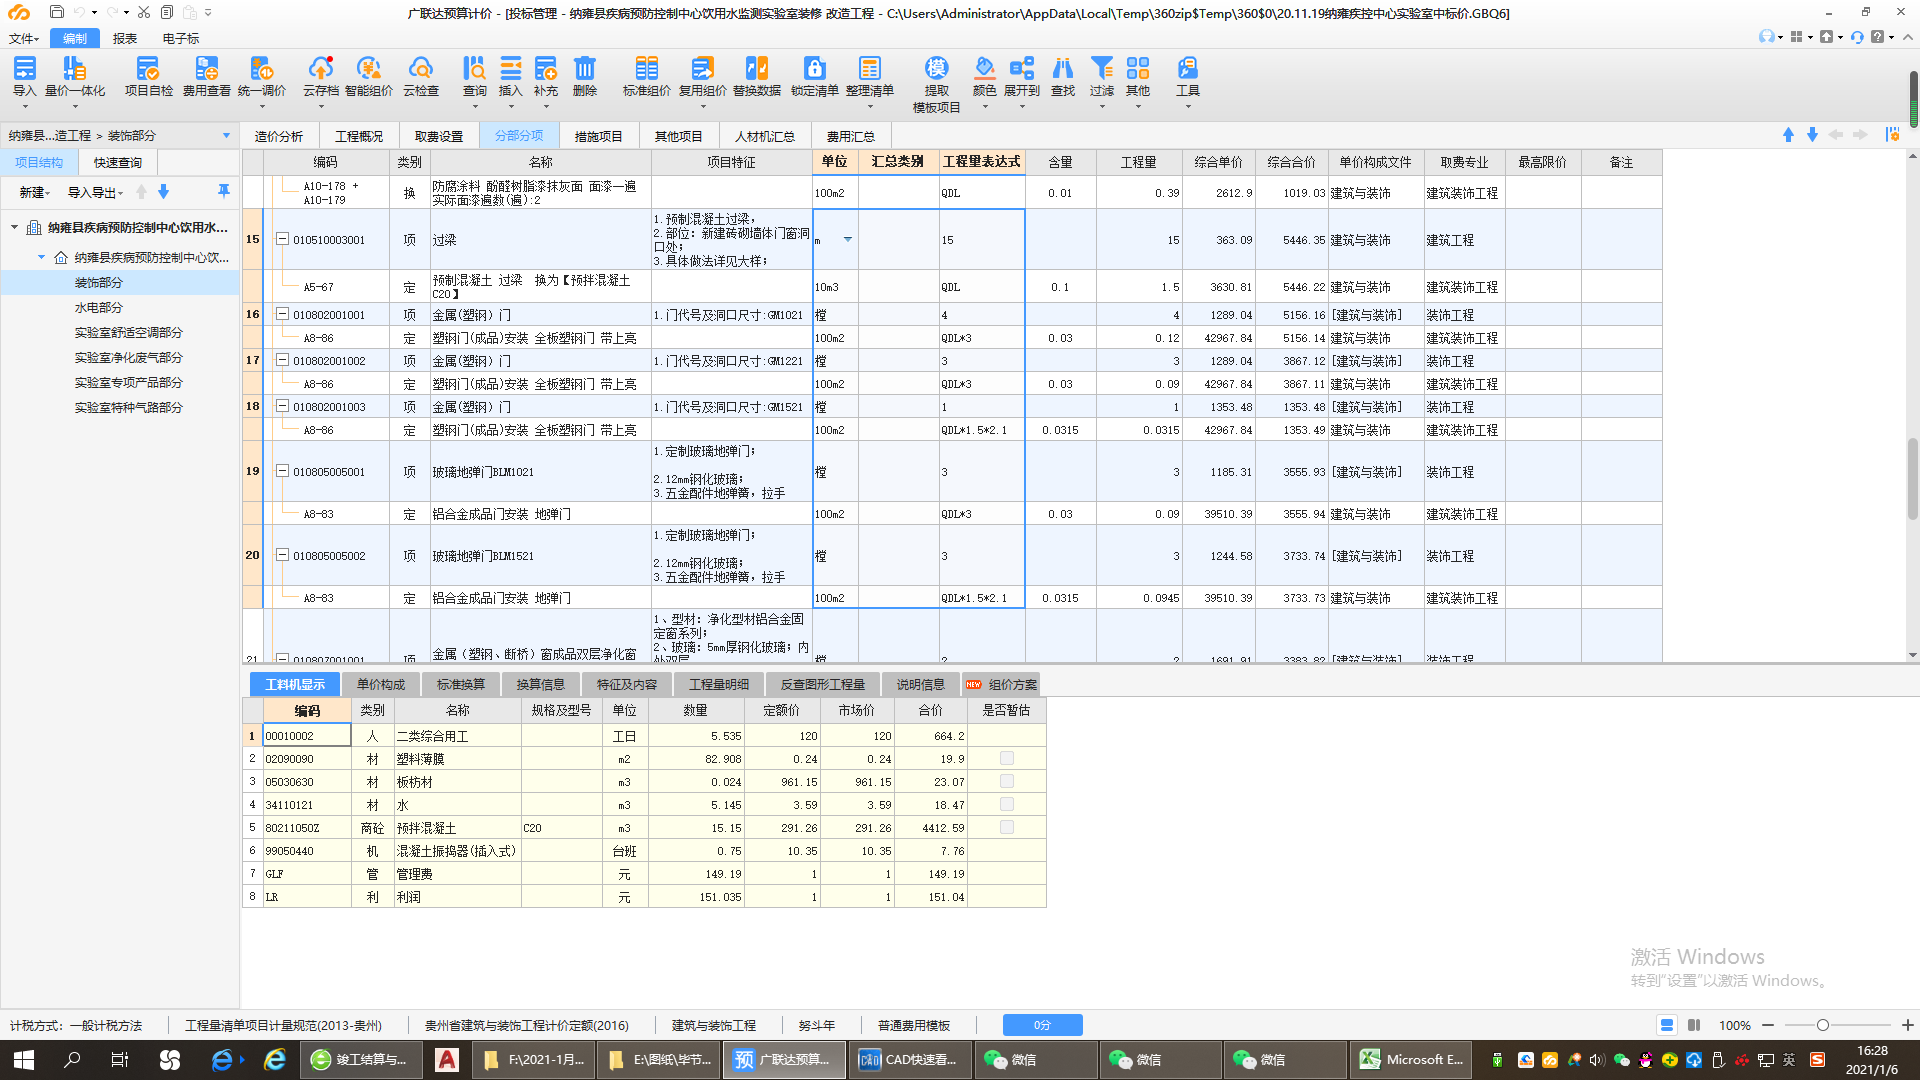Image resolution: width=1920 pixels, height=1080 pixels.
Task: Run 项目自检 project self-check
Action: click(x=148, y=77)
